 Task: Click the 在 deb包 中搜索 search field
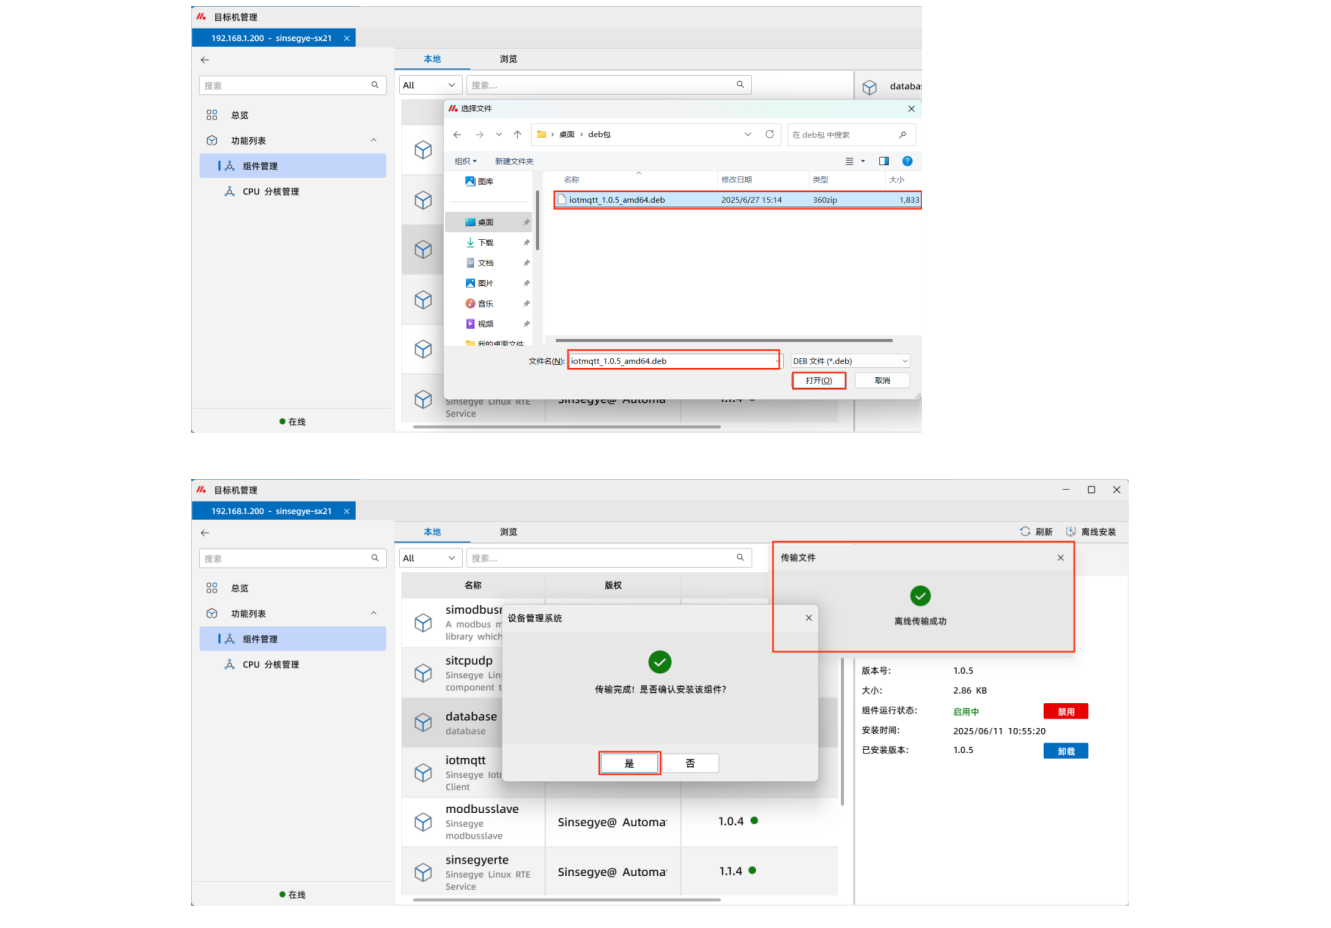(845, 134)
